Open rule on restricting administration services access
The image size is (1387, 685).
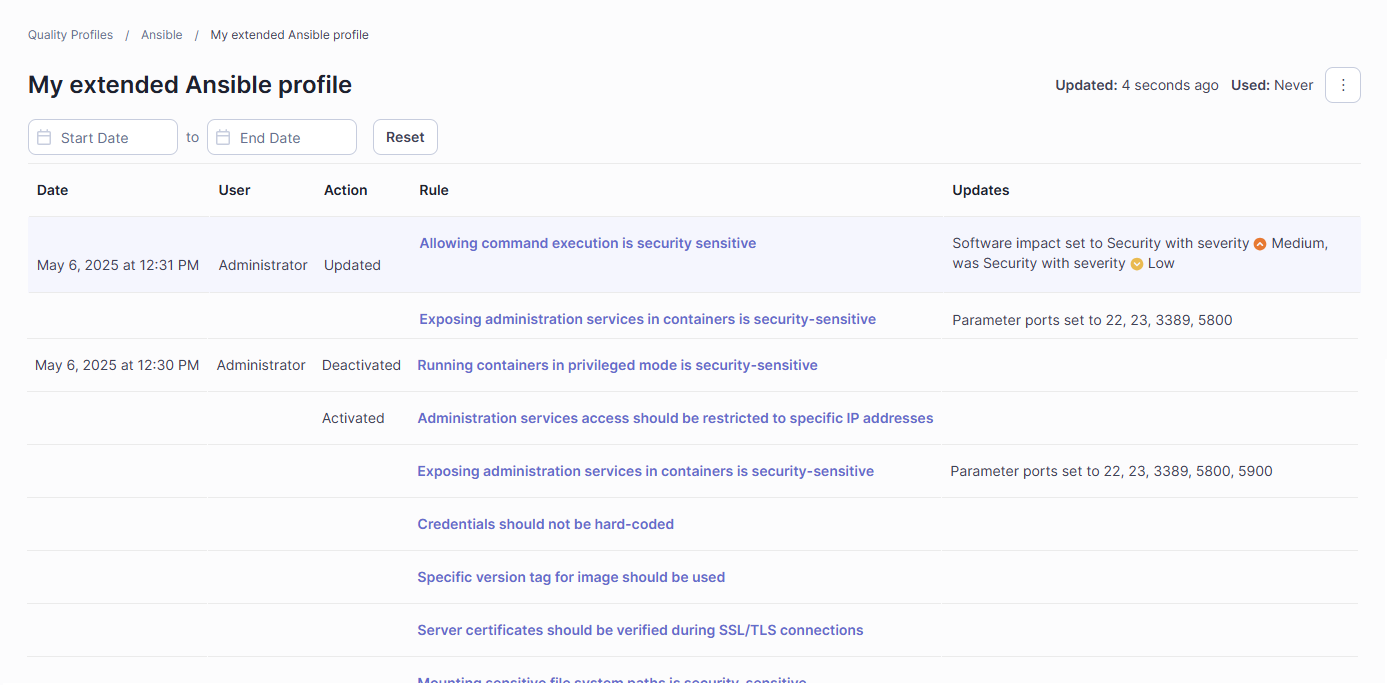[675, 418]
